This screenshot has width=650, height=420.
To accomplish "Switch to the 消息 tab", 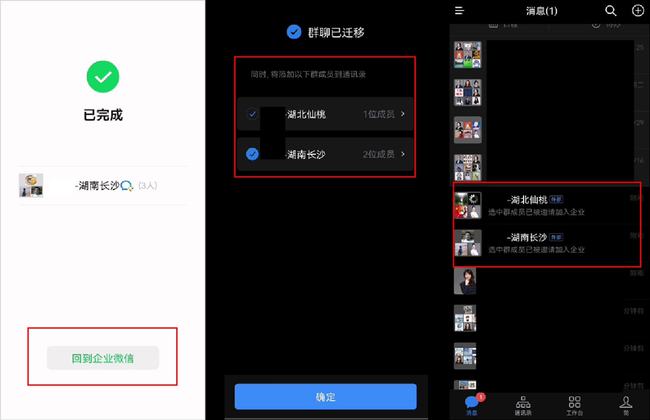I will [x=472, y=404].
